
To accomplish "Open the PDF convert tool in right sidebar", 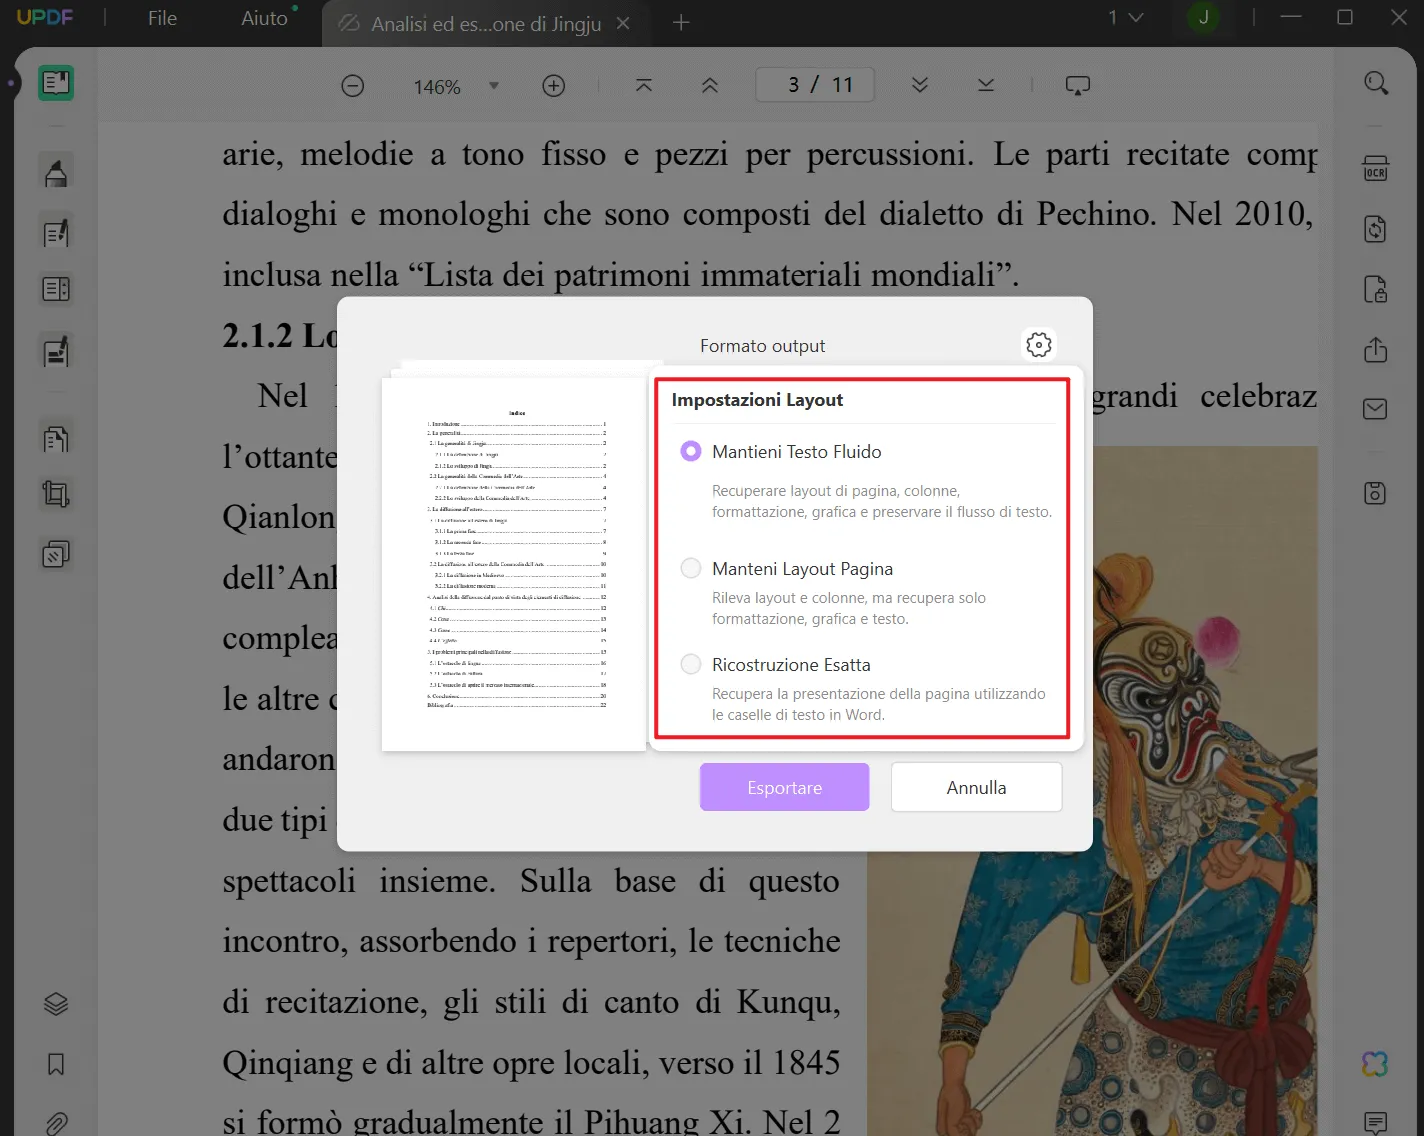I will coord(1374,229).
